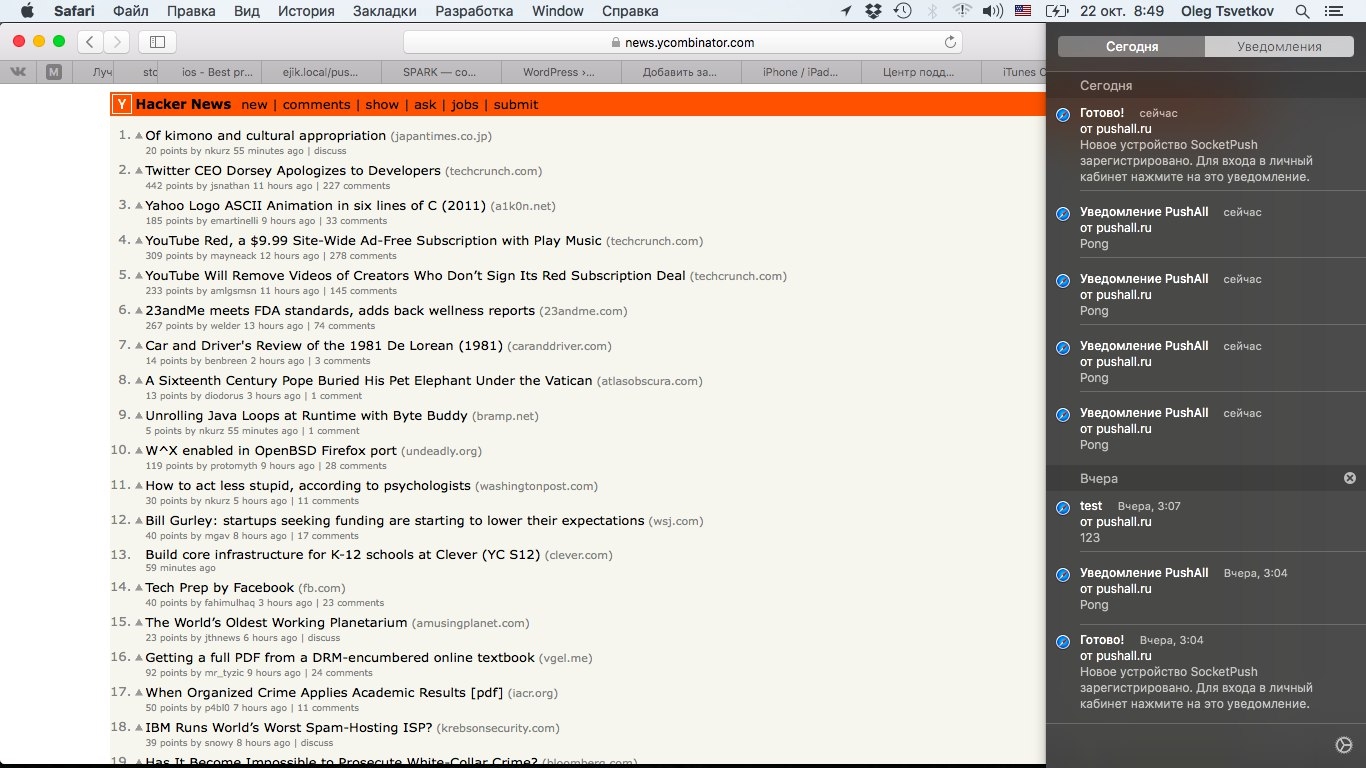Viewport: 1366px width, 768px height.
Task: Go back with Safari's back arrow
Action: tap(90, 42)
